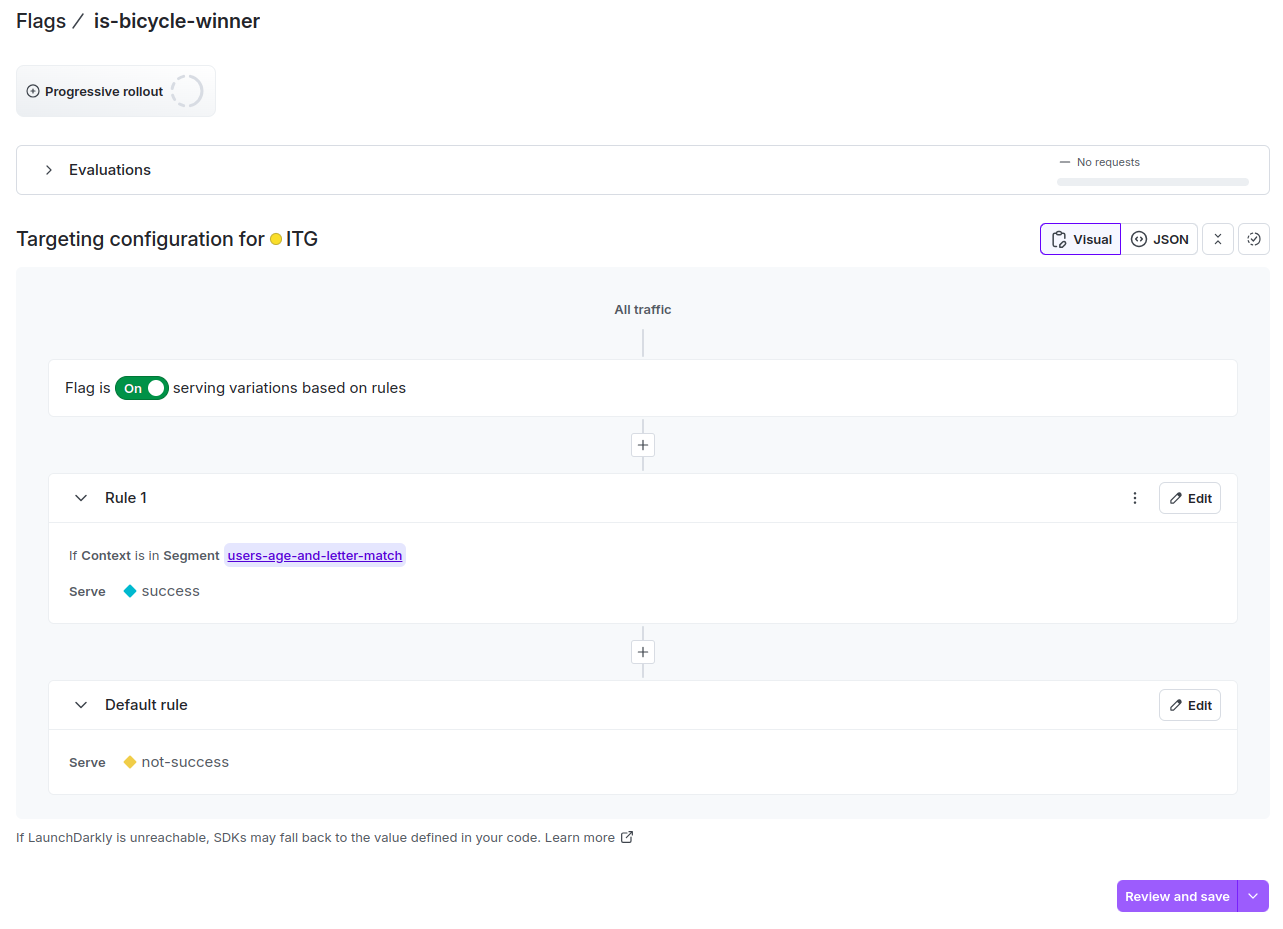
Task: Collapse Rule 1 with its chevron
Action: (x=81, y=498)
